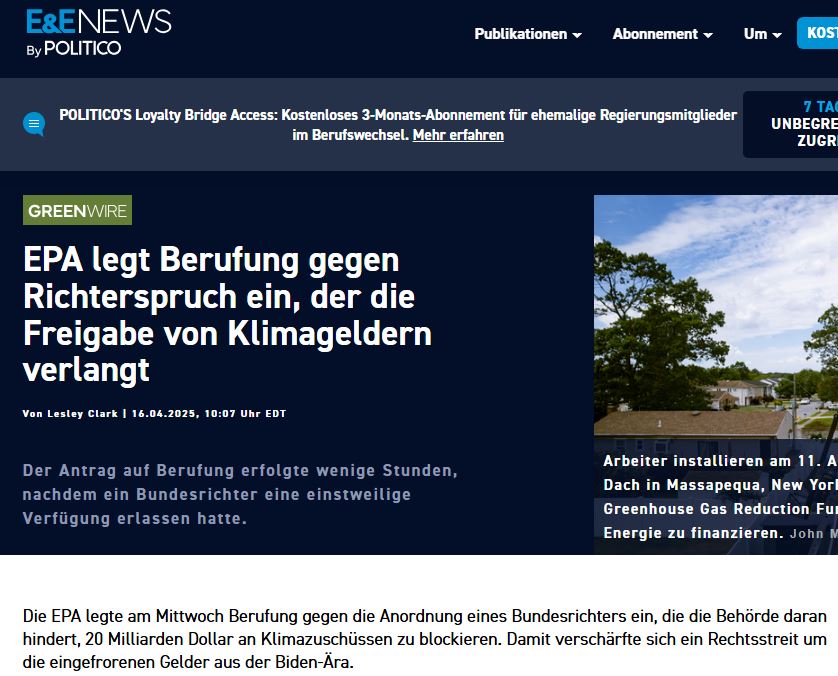The width and height of the screenshot is (838, 676).
Task: Click the 7-day unlimited access promo box
Action: pos(795,124)
